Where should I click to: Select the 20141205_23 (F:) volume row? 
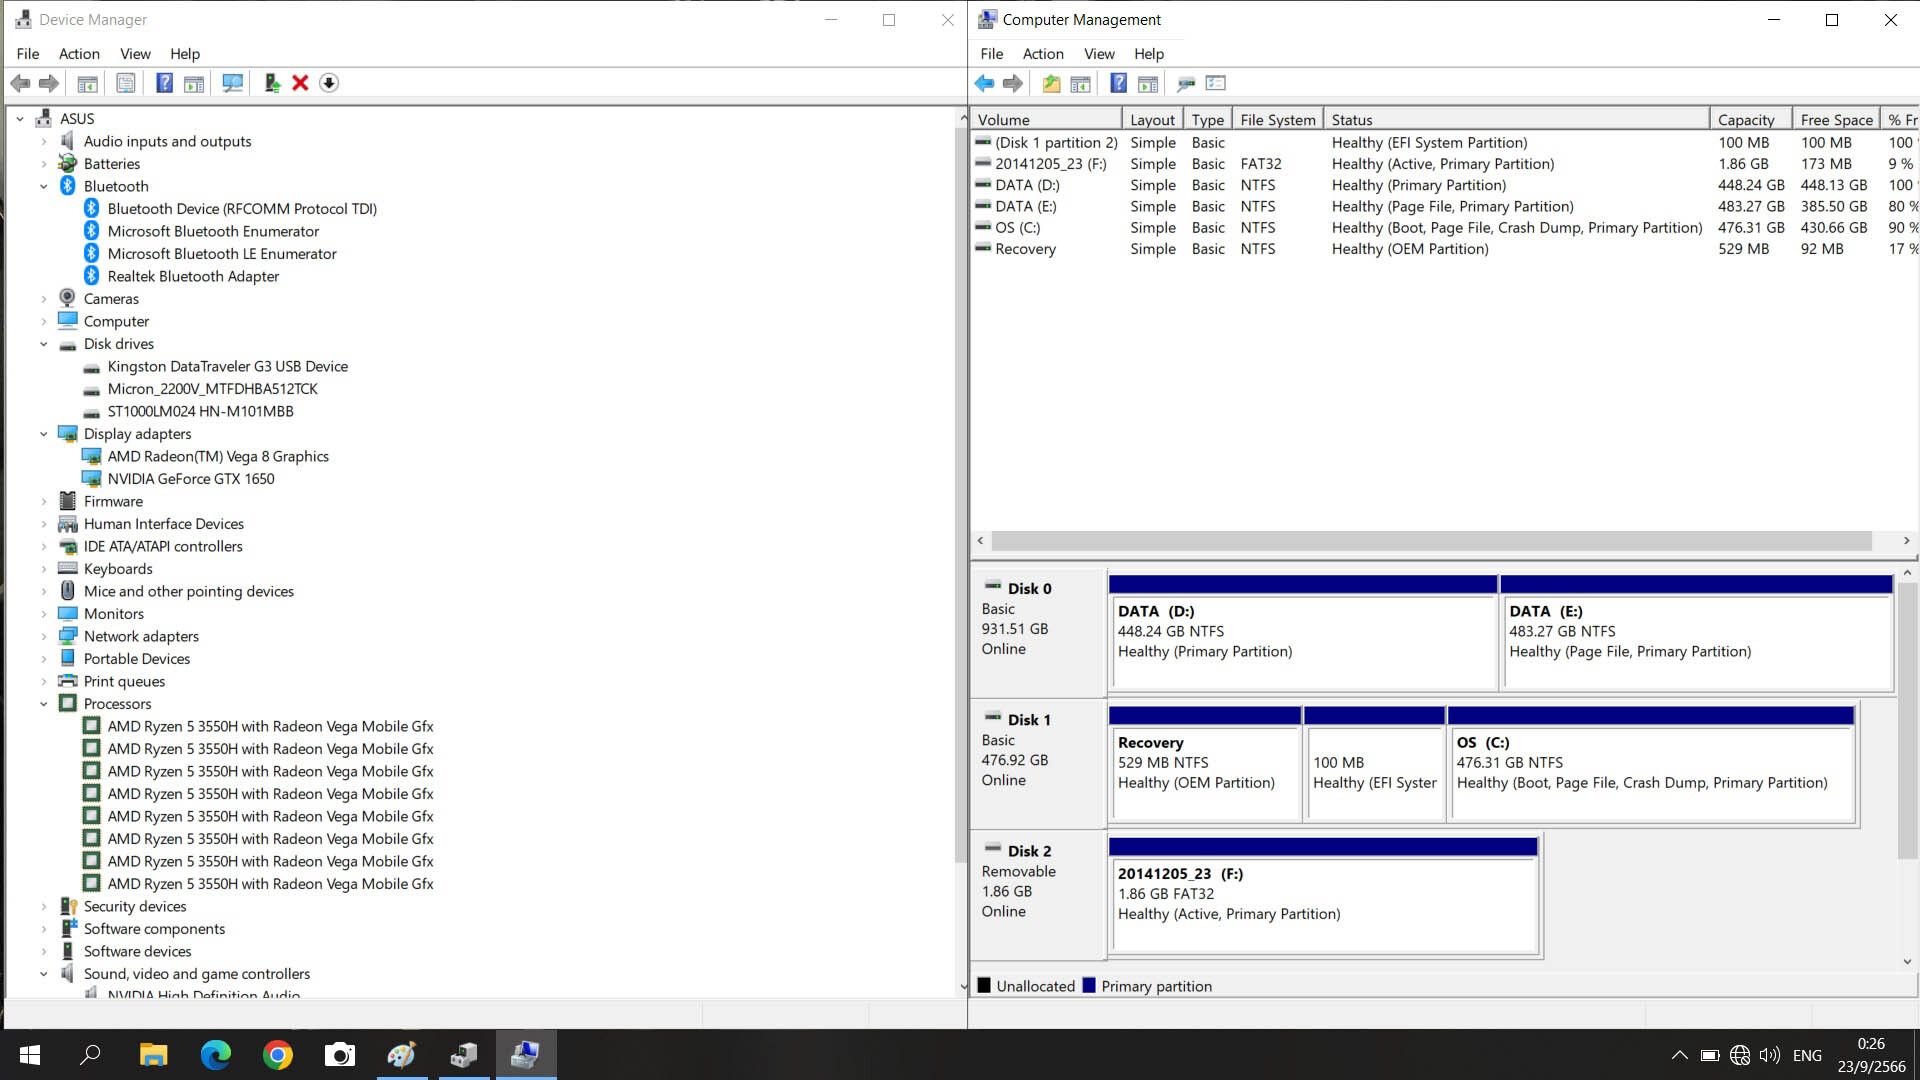(x=1444, y=164)
